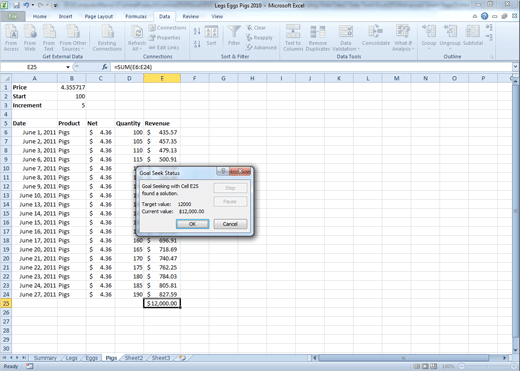Click the From Web icon
Image resolution: width=520 pixels, height=371 pixels.
[x=30, y=38]
